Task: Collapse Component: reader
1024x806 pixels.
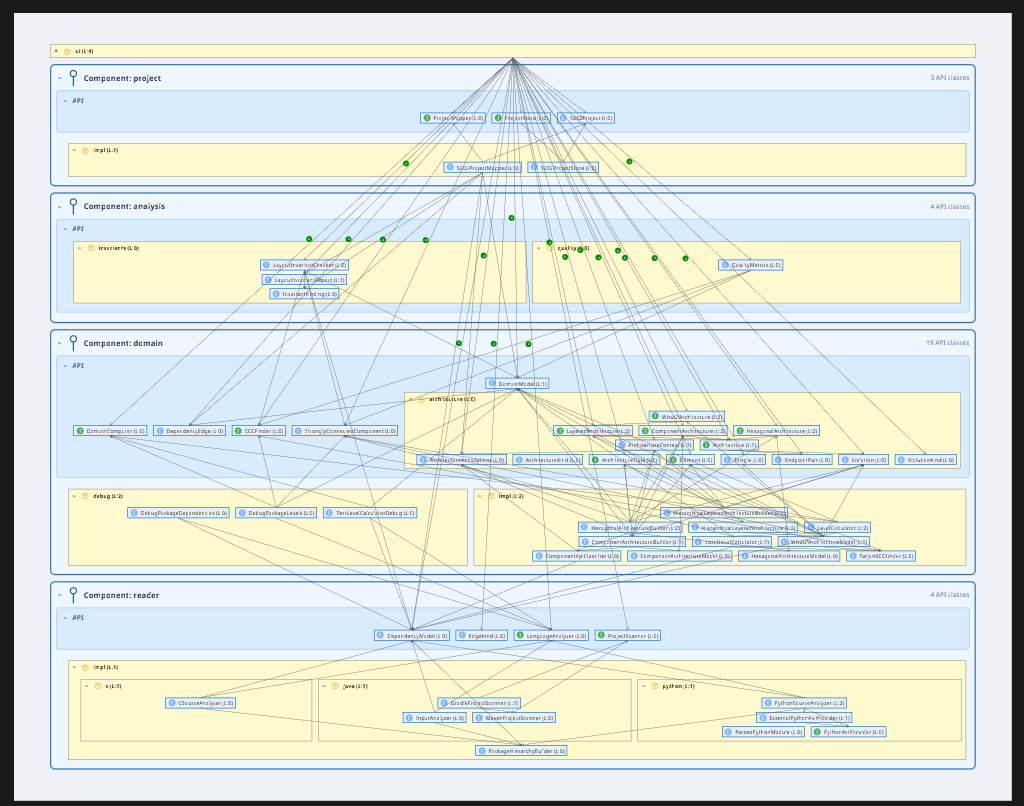Action: (x=59, y=595)
